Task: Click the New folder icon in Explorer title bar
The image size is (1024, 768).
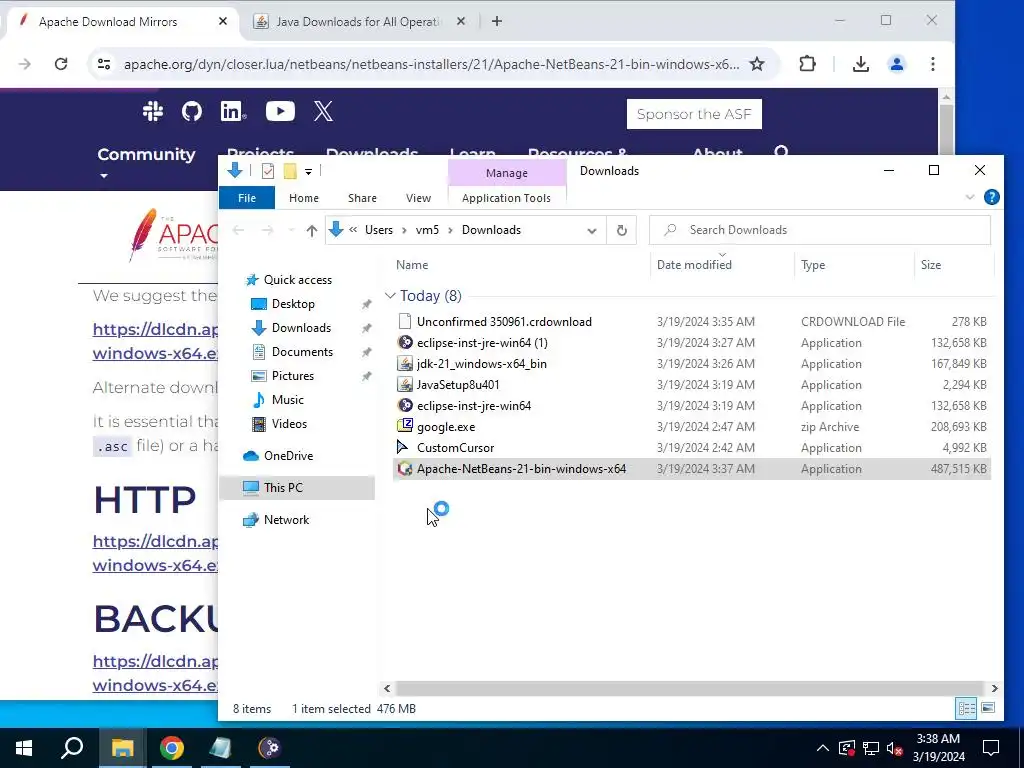Action: pos(290,171)
